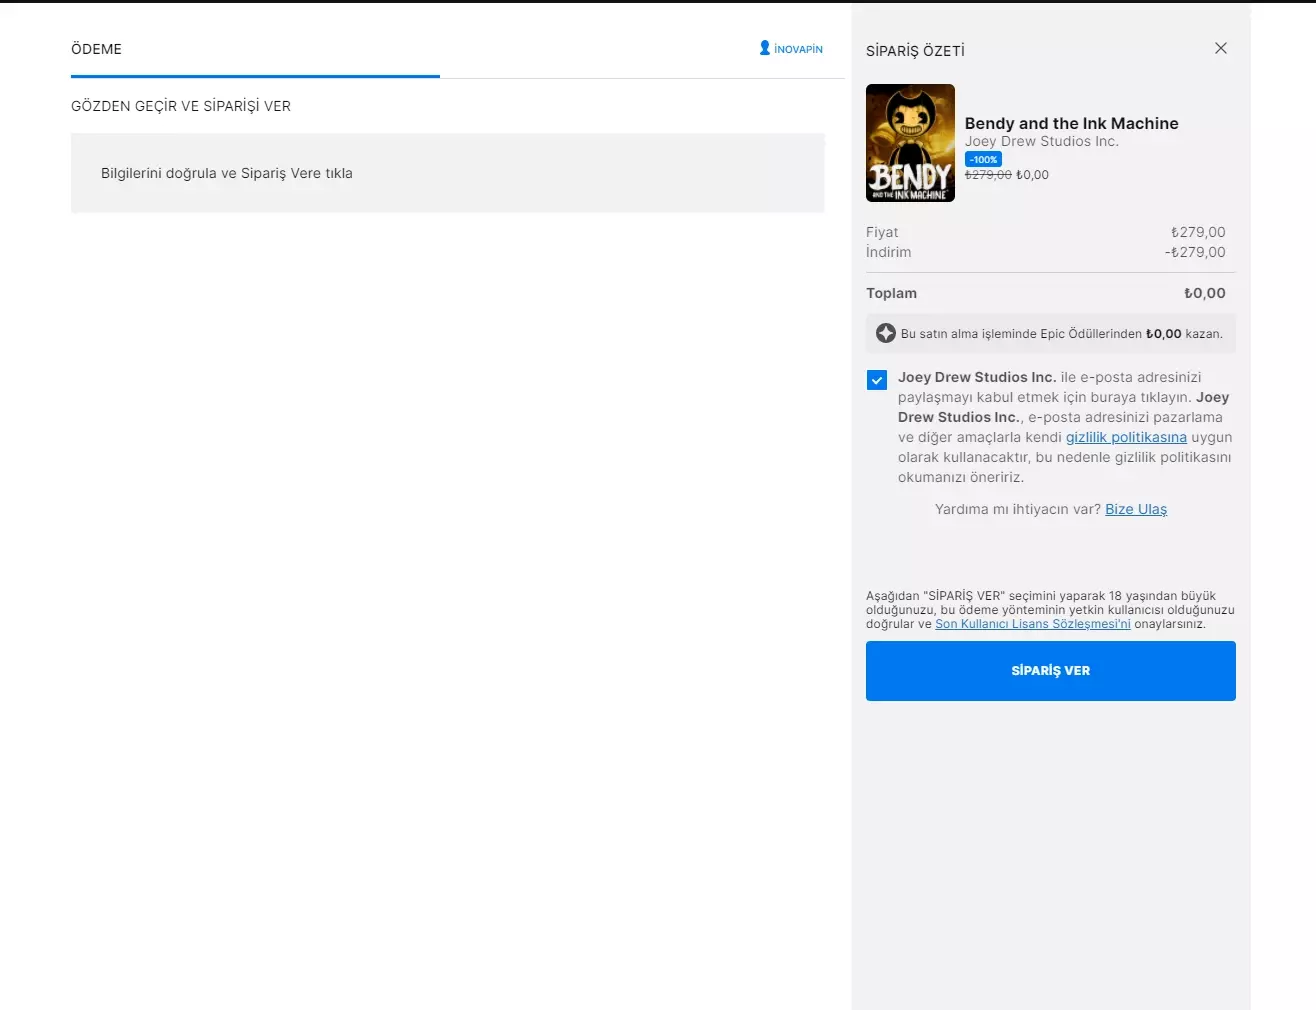Viewport: 1316px width, 1010px height.
Task: Click the Joey Drew Studios Inc. publisher name
Action: coord(1042,141)
